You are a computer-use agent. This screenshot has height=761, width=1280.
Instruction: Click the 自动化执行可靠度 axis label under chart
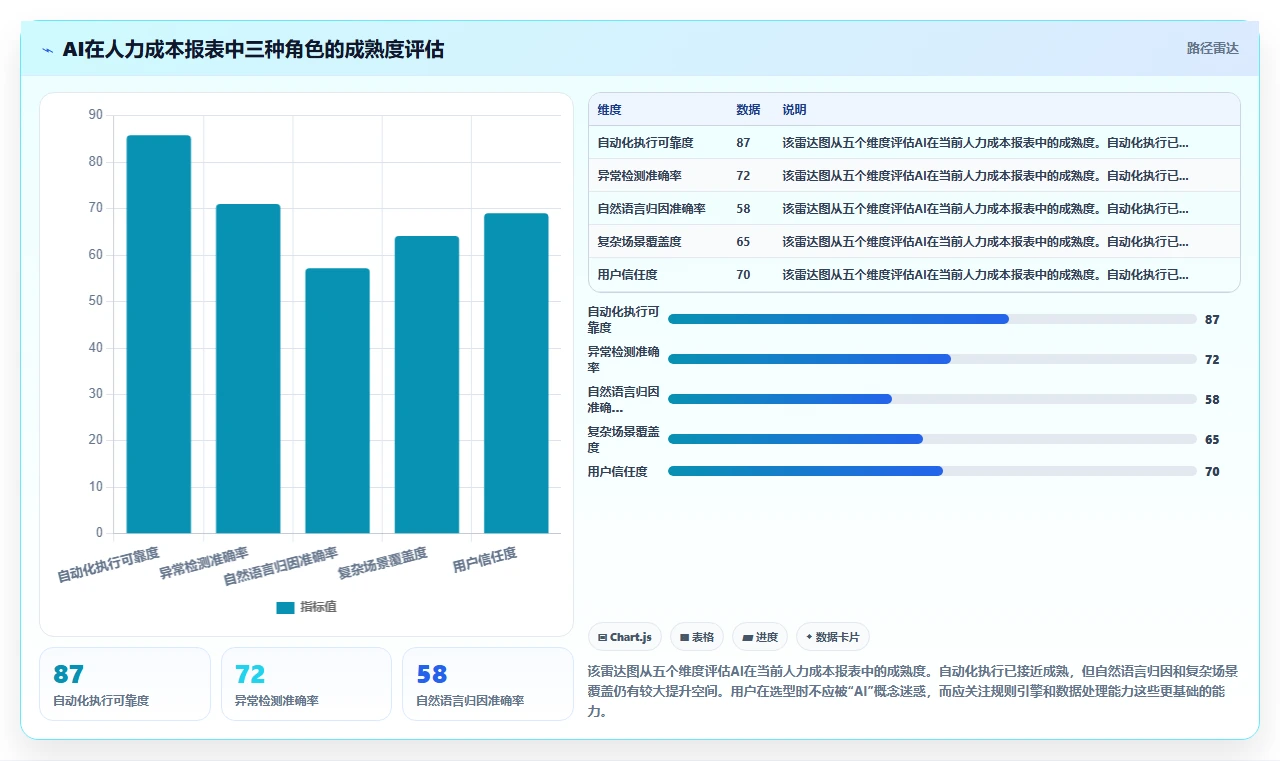[x=108, y=565]
